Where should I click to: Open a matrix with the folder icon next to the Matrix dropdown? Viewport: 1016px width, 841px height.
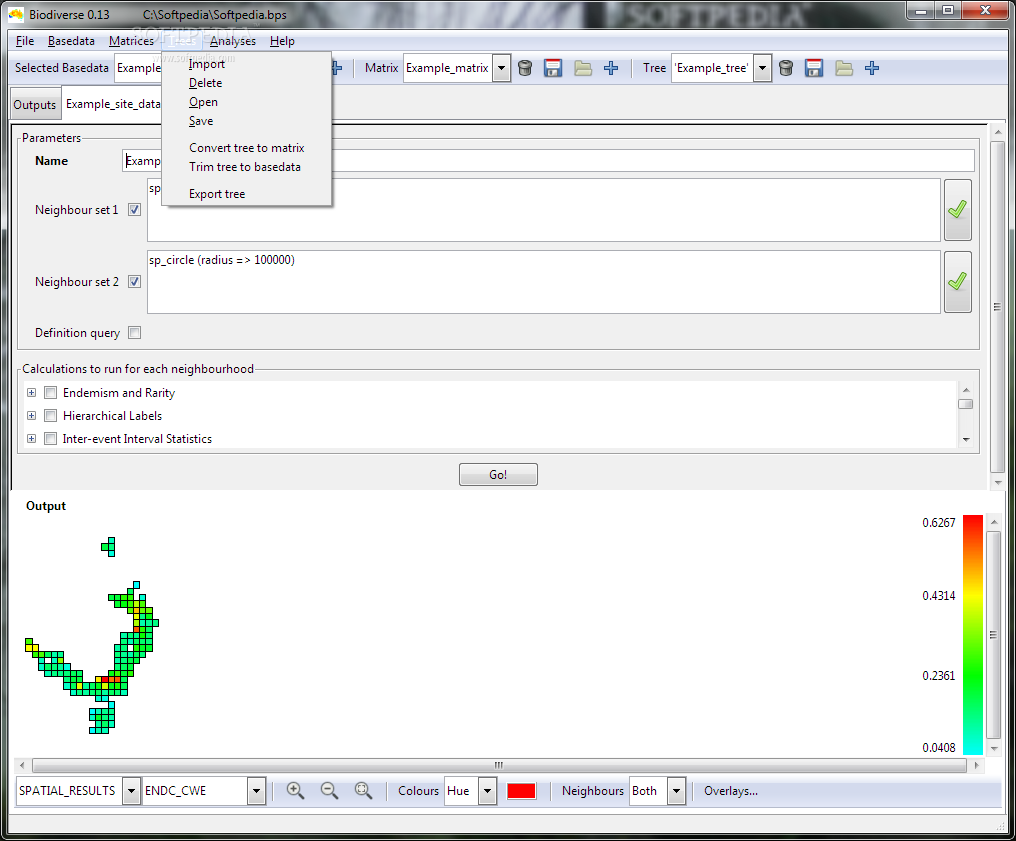pos(583,68)
